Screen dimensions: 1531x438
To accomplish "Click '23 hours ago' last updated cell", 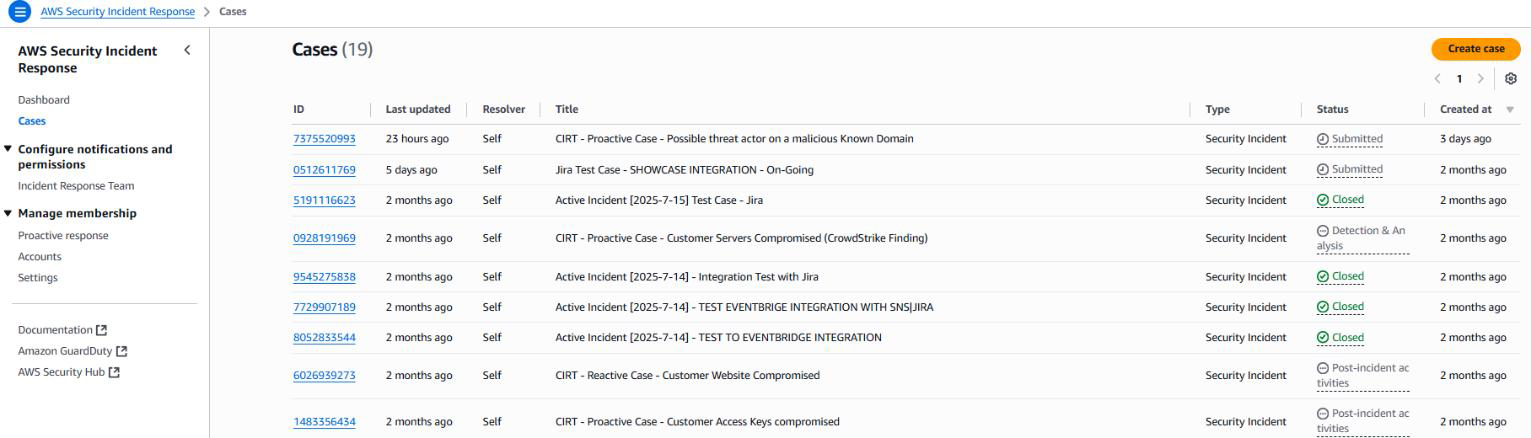I will point(416,139).
